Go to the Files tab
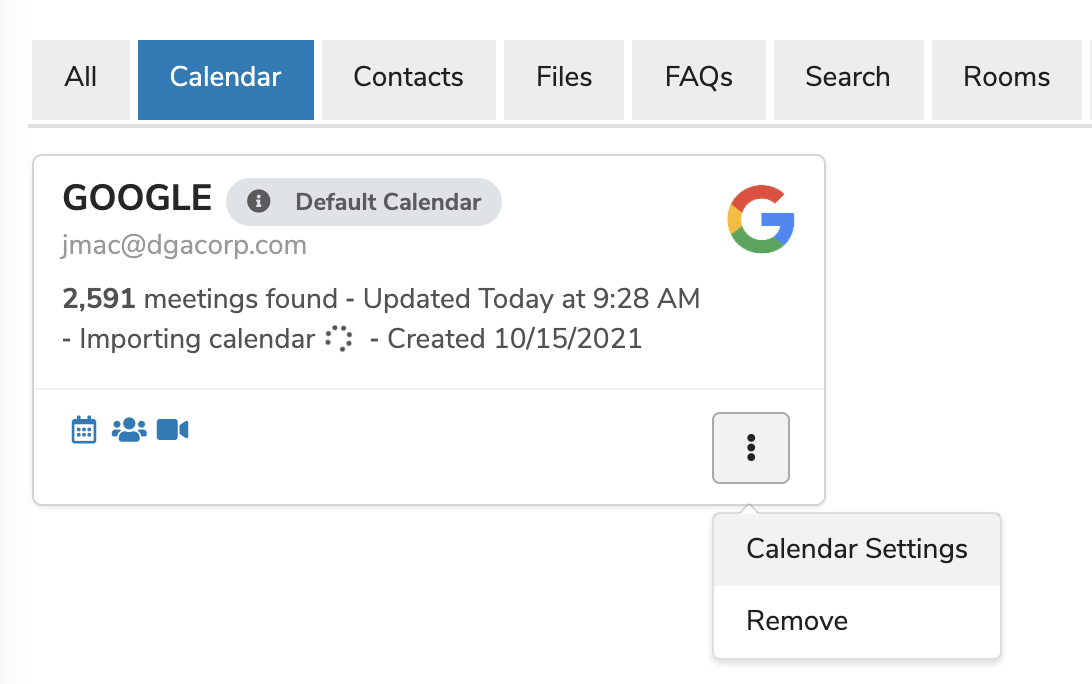Screen dimensions: 1092x684 click(564, 78)
